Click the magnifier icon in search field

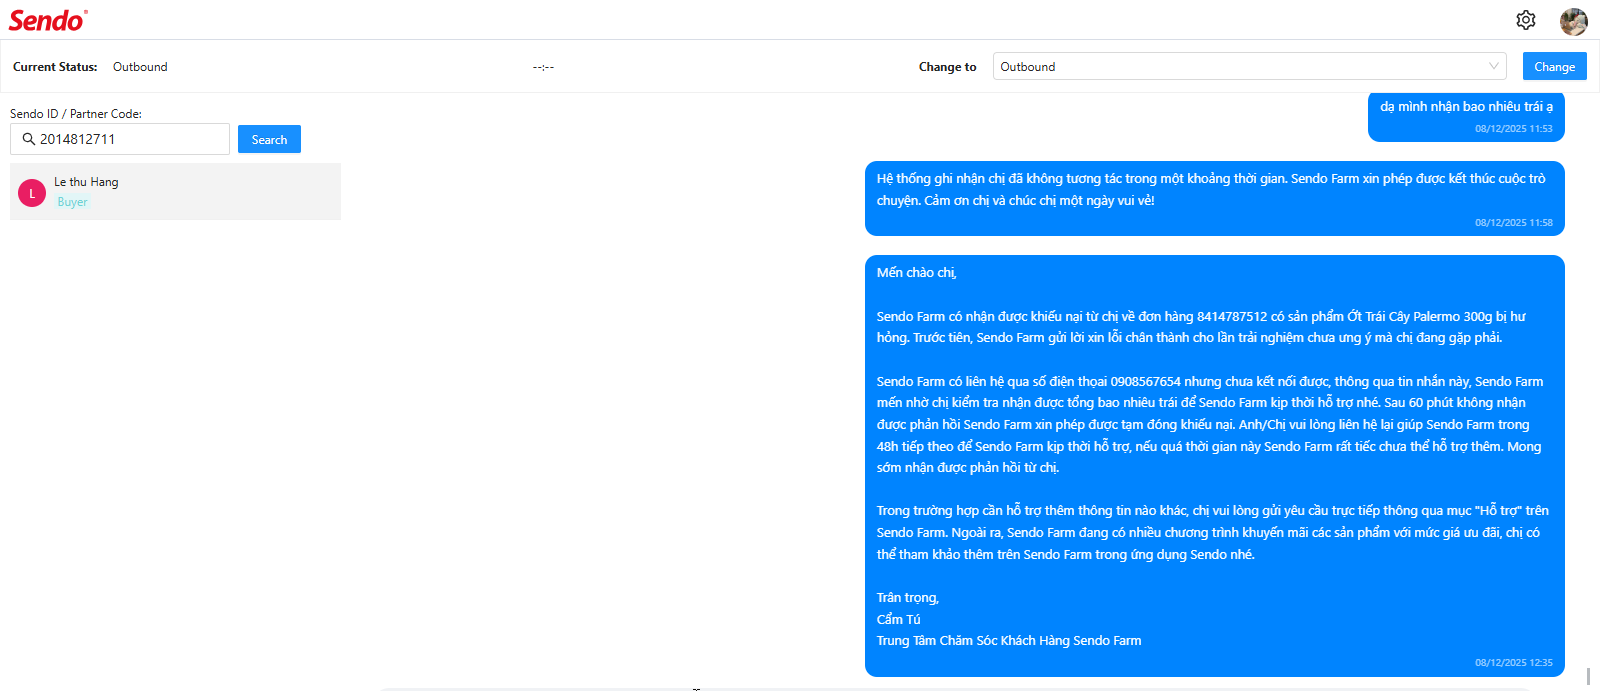pos(29,139)
